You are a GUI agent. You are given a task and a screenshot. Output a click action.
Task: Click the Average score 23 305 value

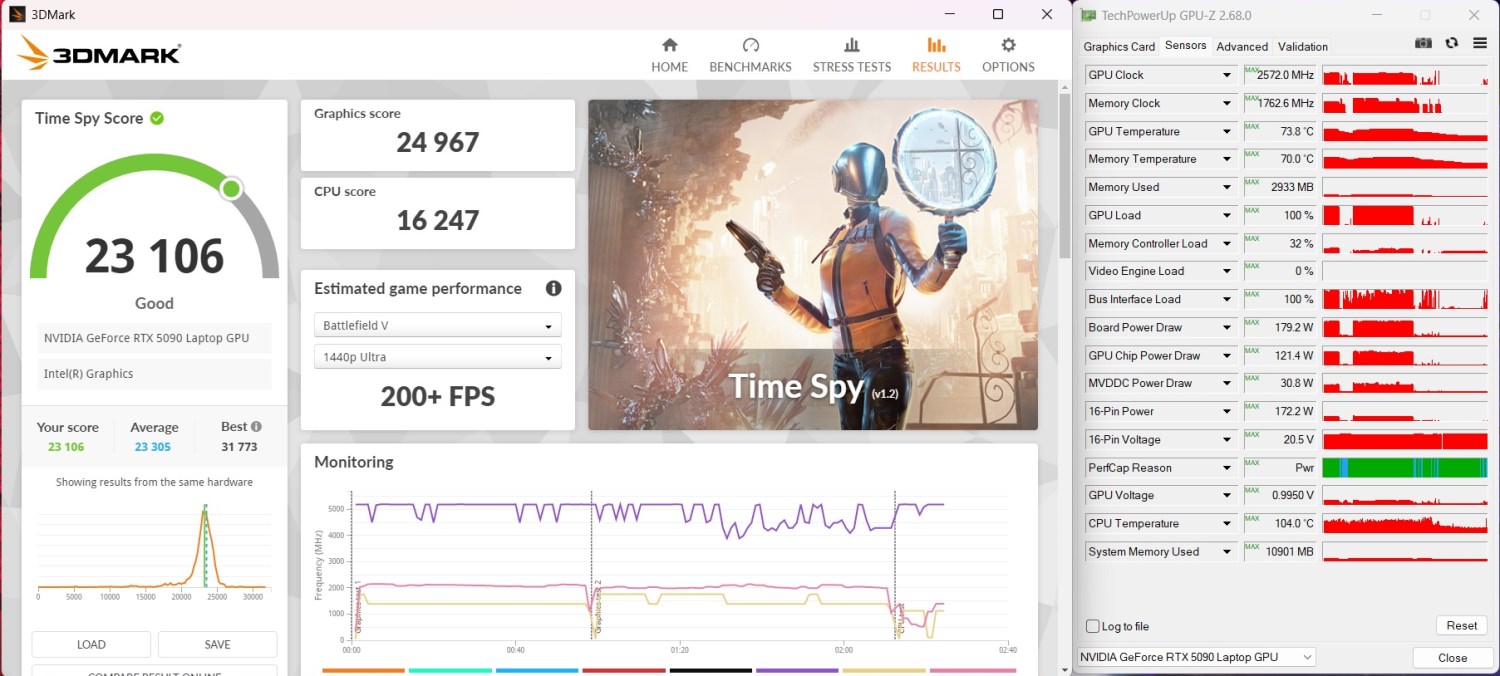click(153, 447)
